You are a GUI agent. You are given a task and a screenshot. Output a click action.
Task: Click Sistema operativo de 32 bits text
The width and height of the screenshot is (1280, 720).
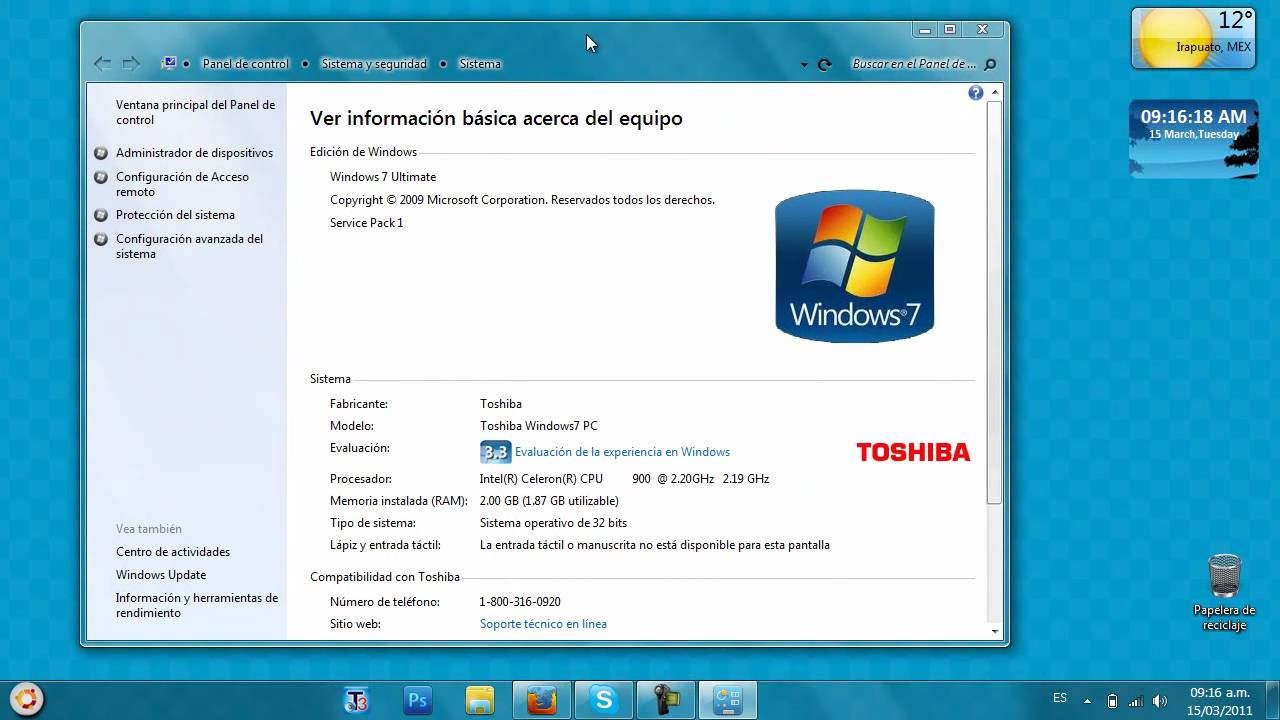click(553, 523)
